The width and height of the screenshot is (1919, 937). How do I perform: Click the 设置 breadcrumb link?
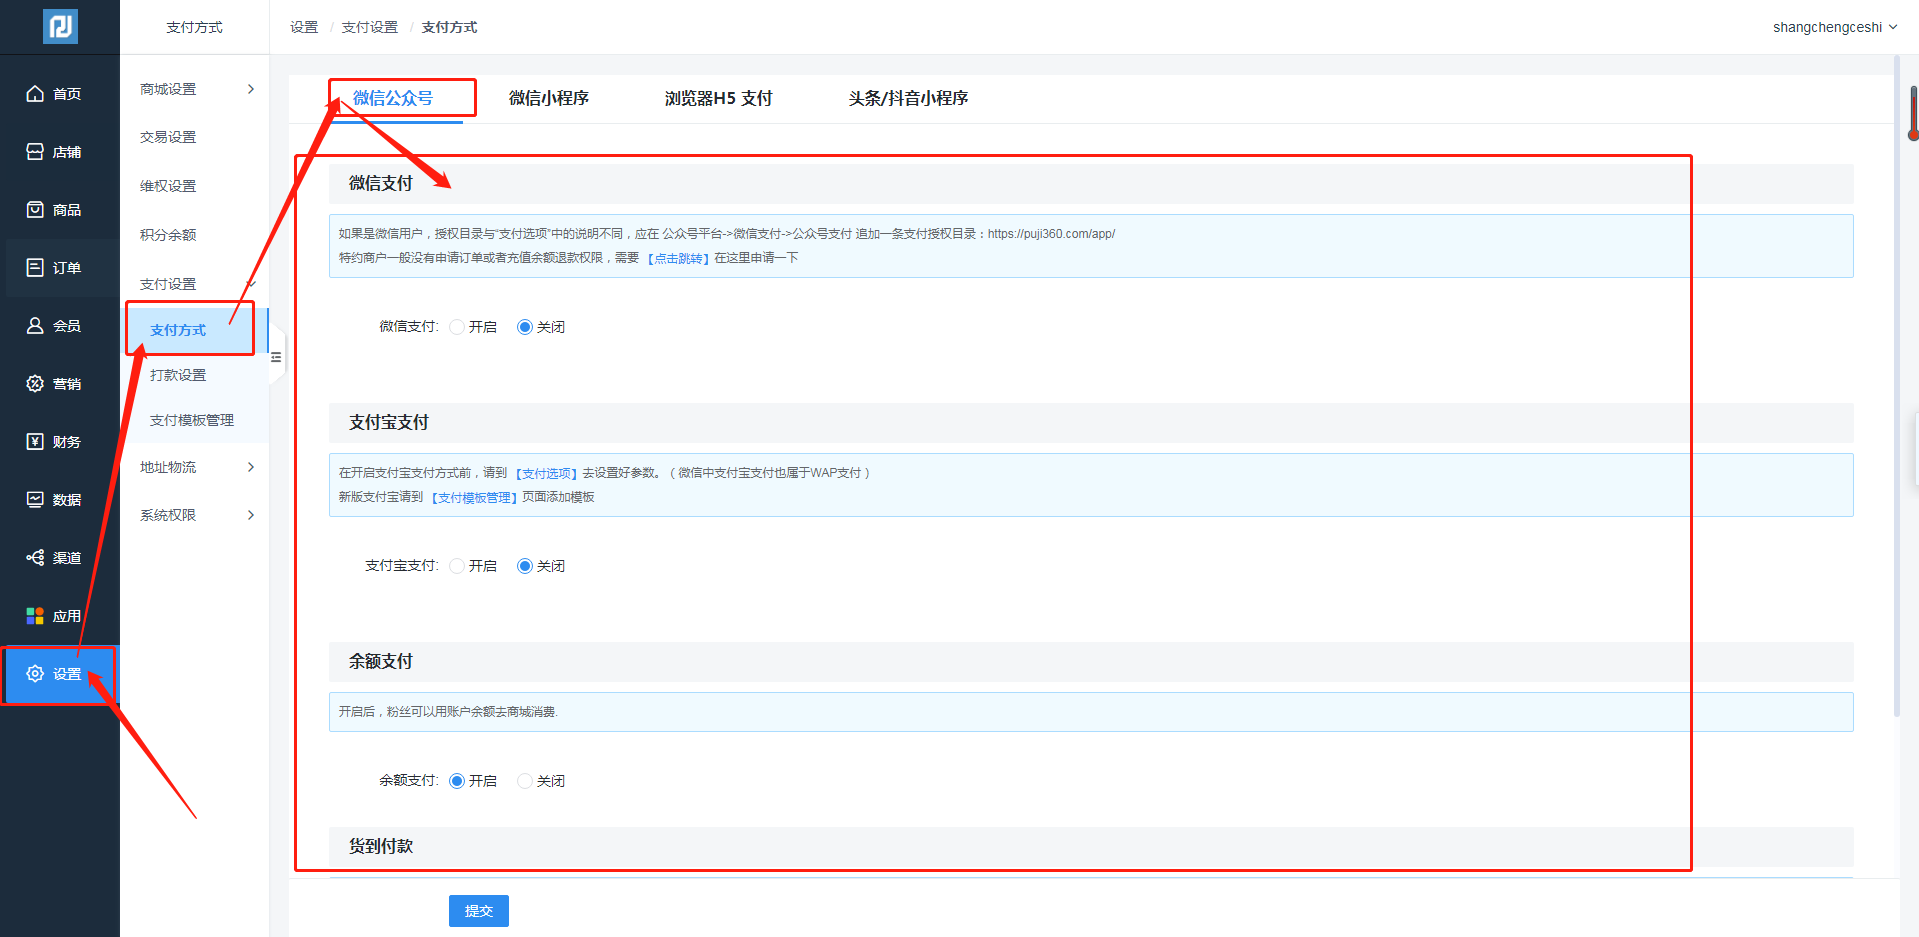(304, 27)
